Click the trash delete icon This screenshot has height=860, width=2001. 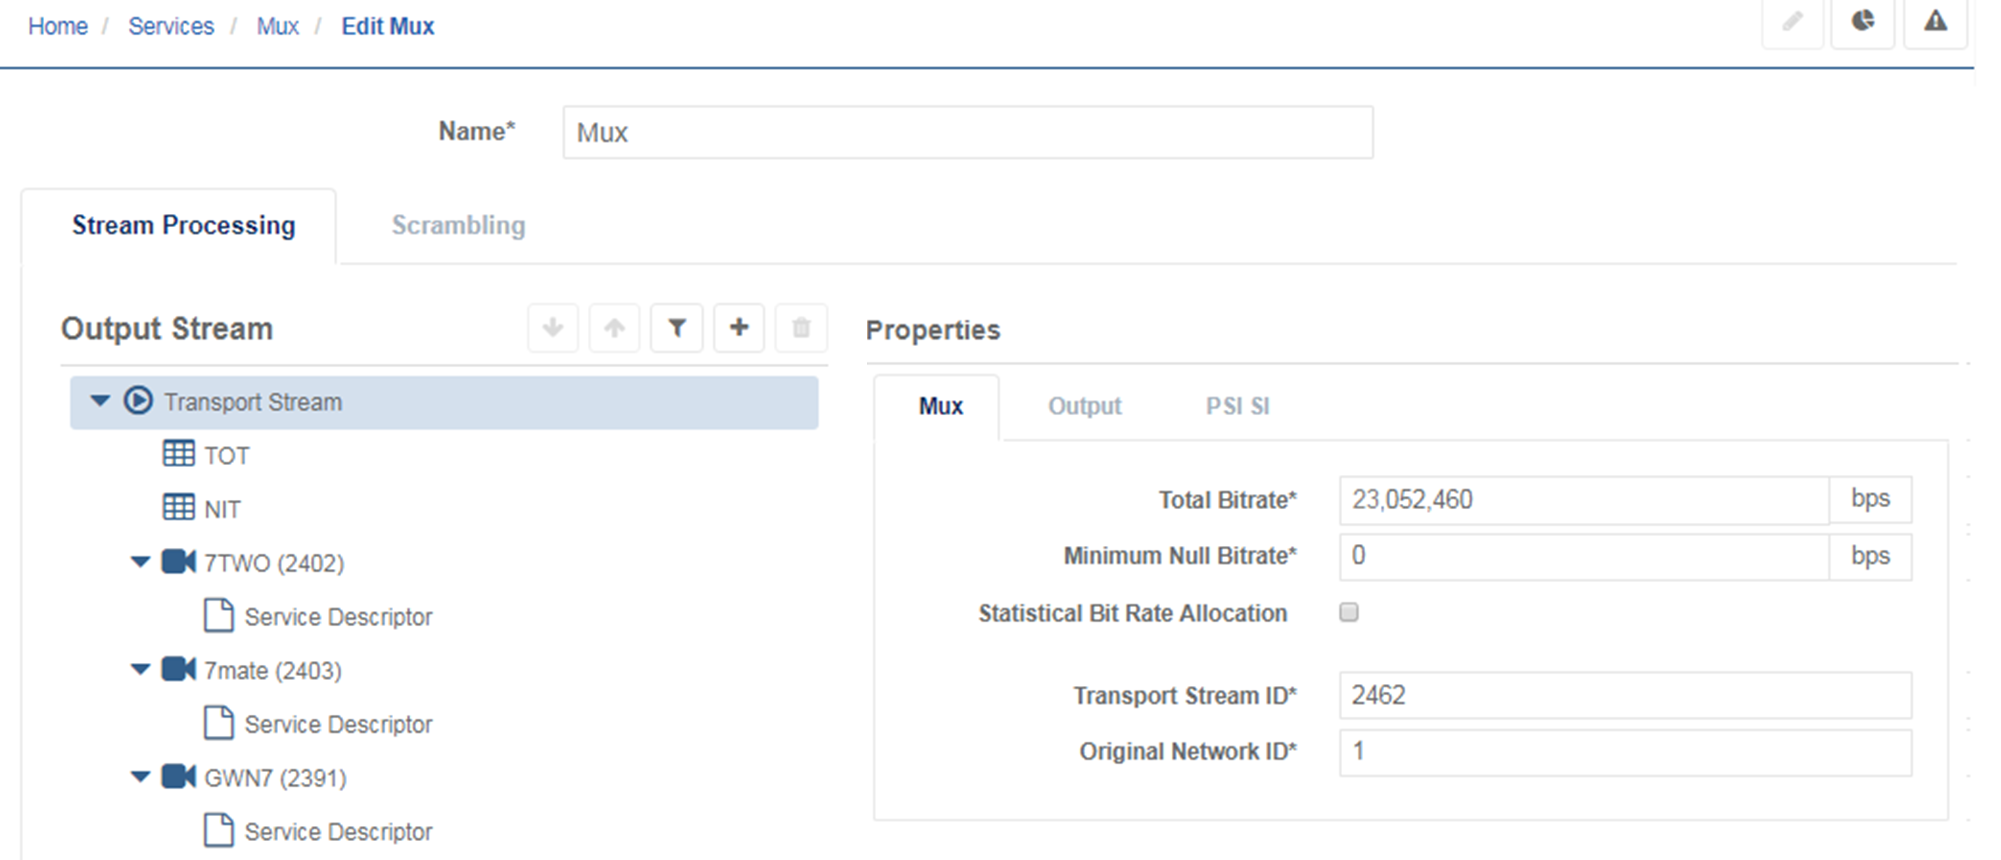point(801,328)
